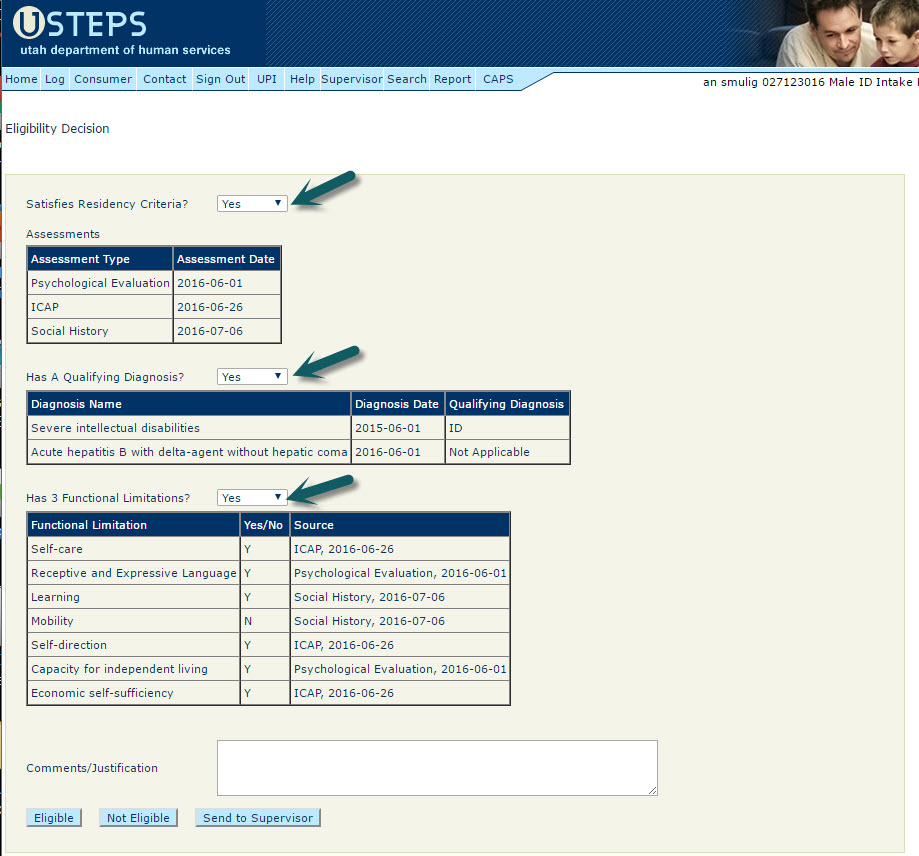The width and height of the screenshot is (919, 856).
Task: Click the Send to Supervisor button
Action: 257,818
